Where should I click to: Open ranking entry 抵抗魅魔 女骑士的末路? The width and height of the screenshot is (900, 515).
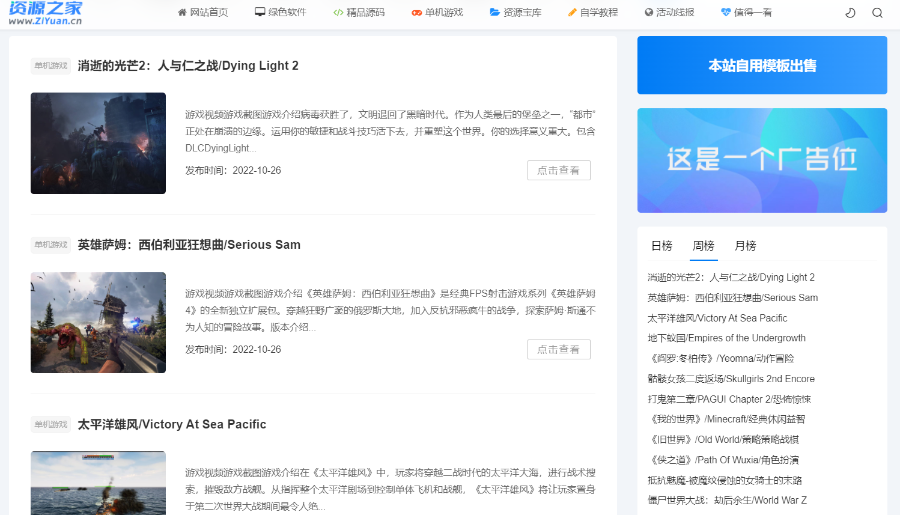pyautogui.click(x=724, y=480)
